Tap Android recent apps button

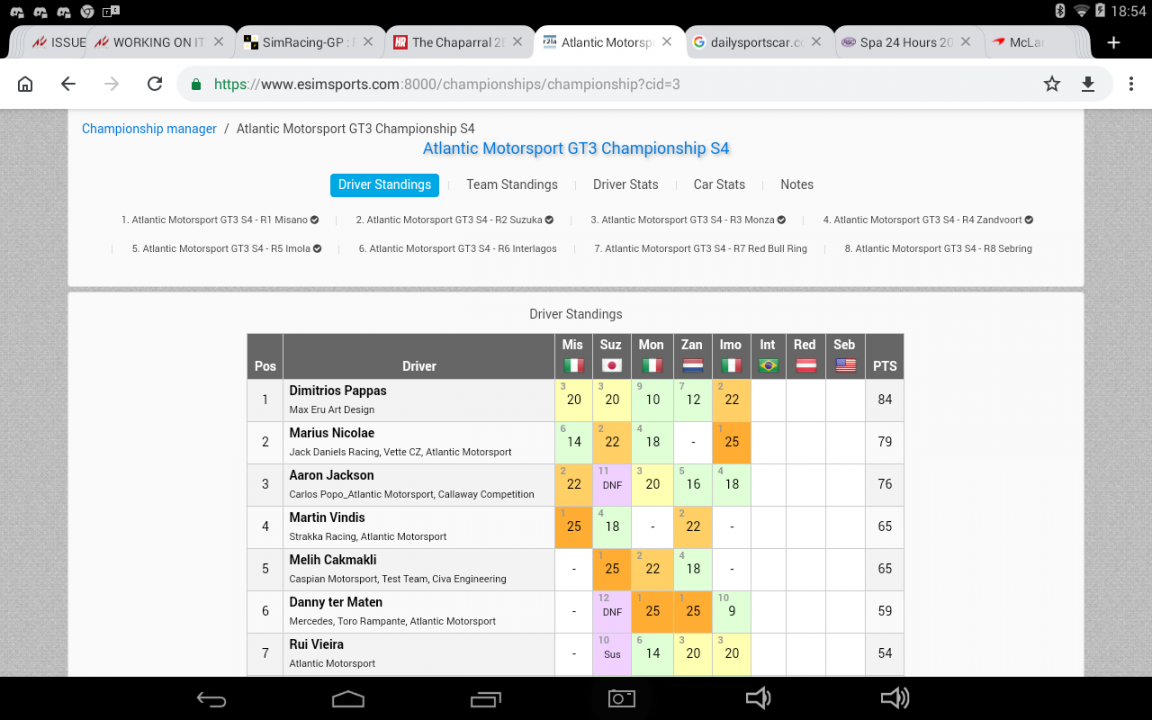[486, 699]
